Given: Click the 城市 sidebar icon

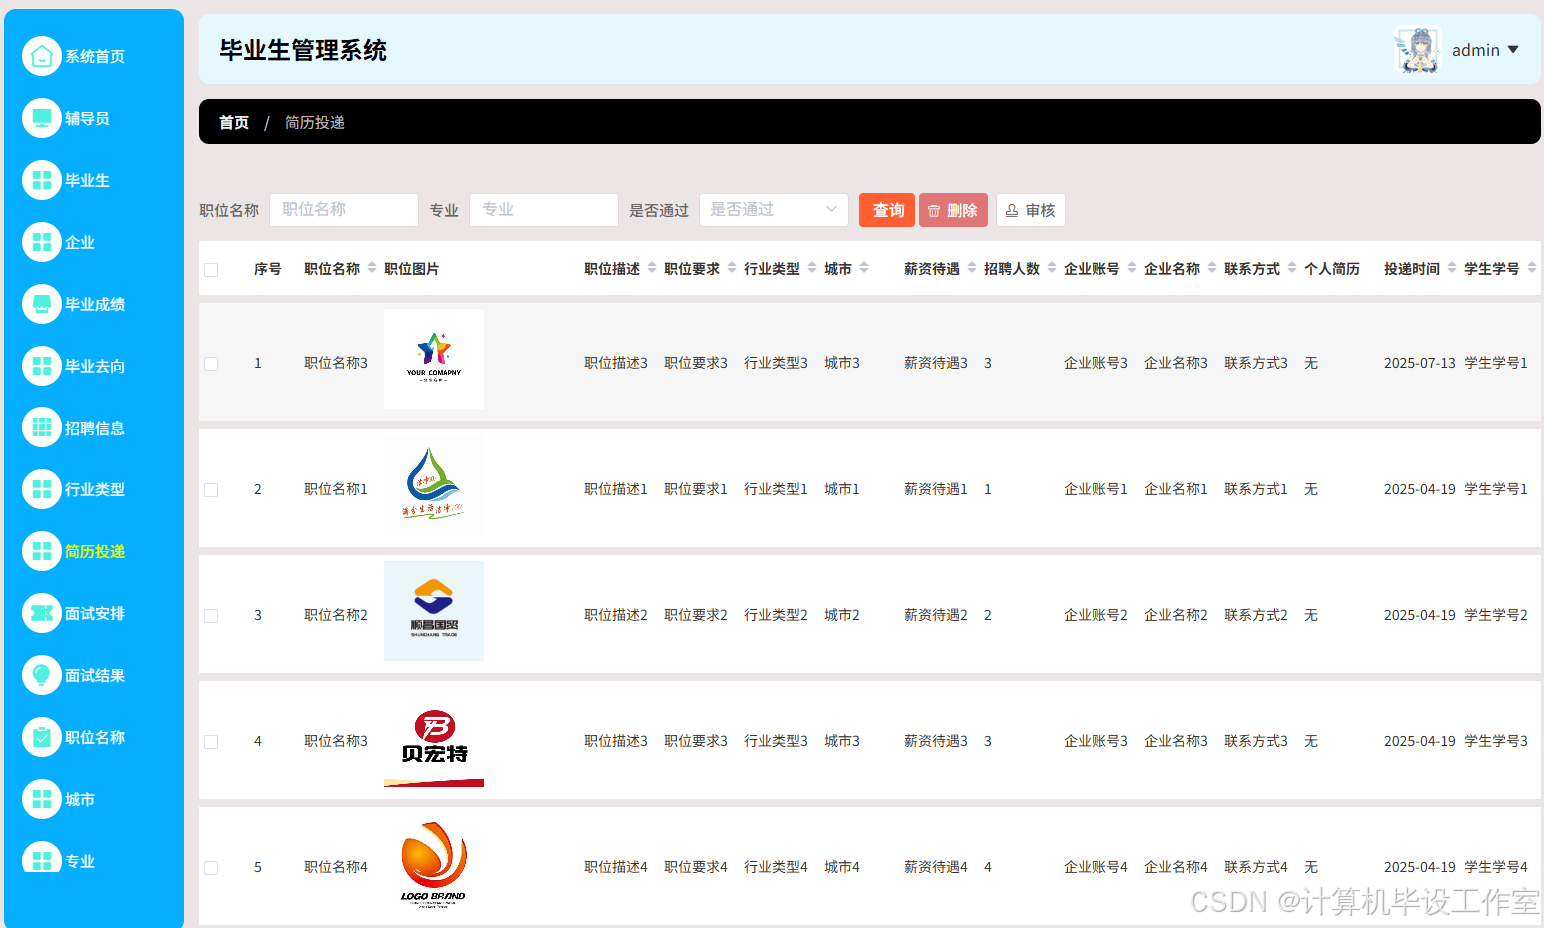Looking at the screenshot, I should (x=42, y=799).
